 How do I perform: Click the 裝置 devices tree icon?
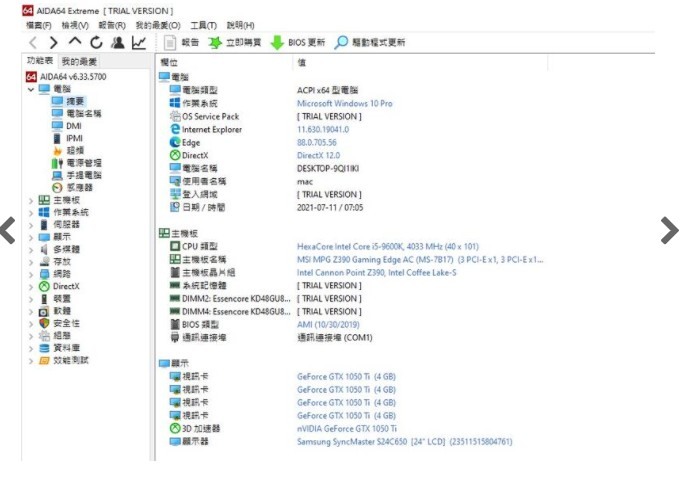(x=44, y=299)
